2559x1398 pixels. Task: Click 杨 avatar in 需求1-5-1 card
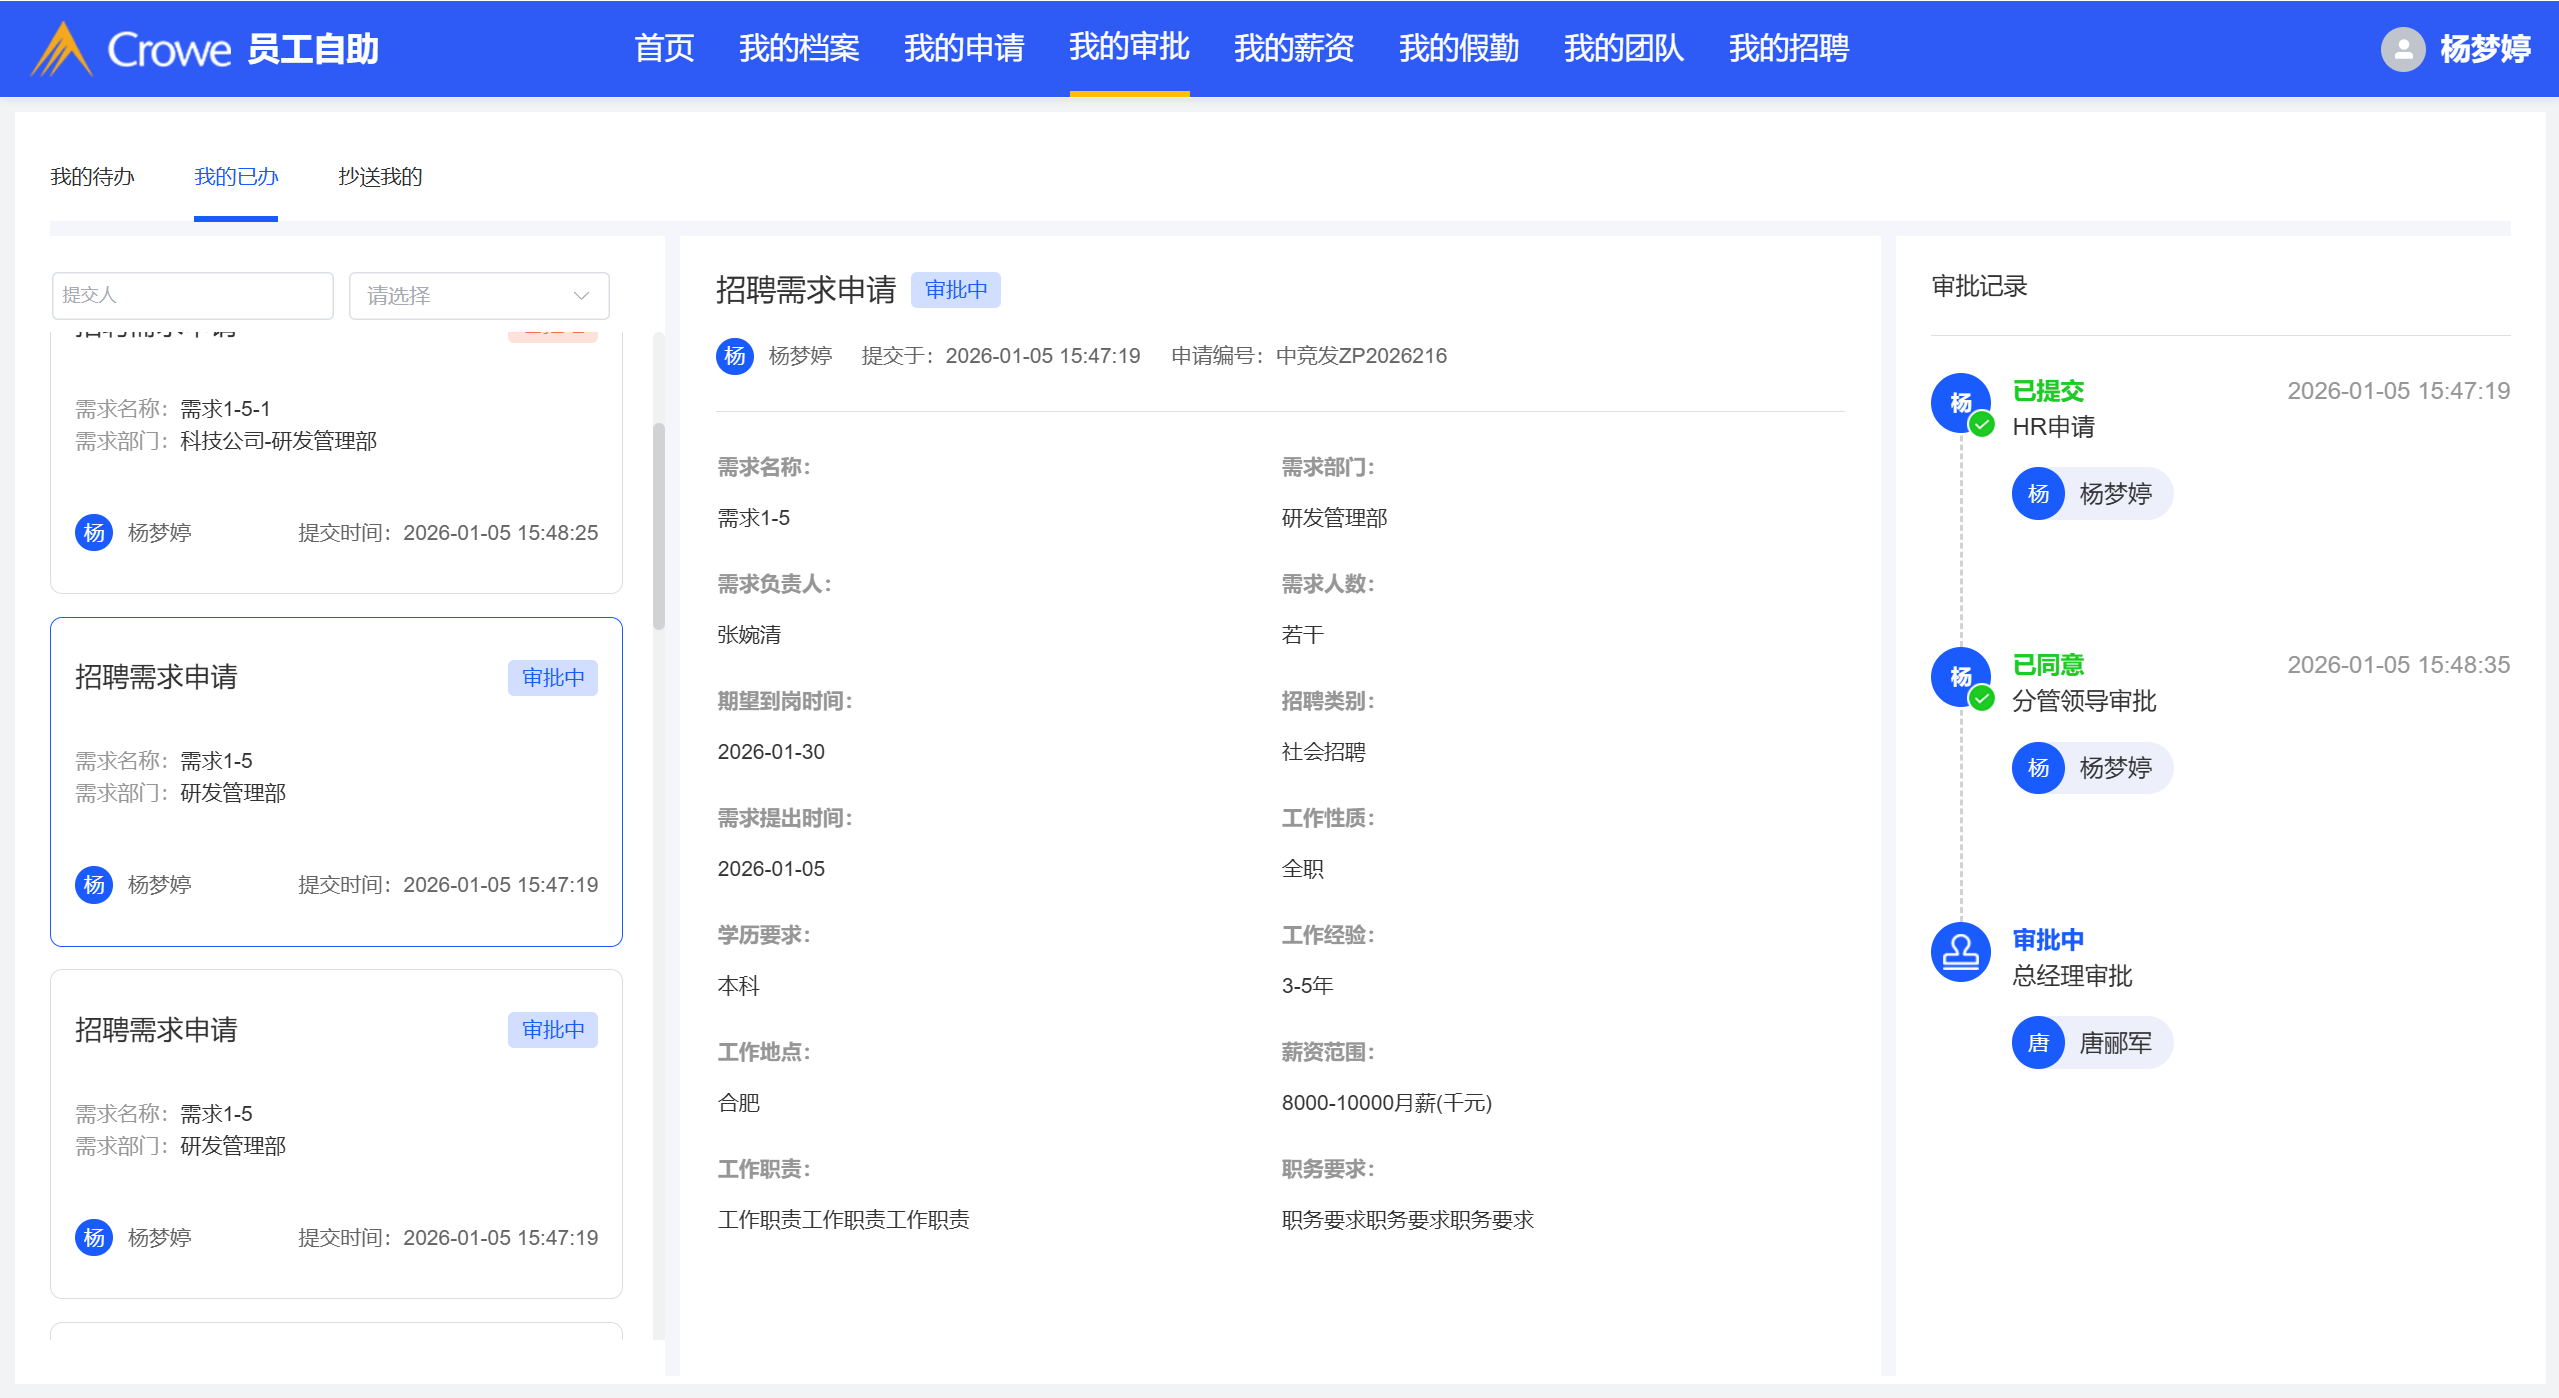[x=94, y=532]
